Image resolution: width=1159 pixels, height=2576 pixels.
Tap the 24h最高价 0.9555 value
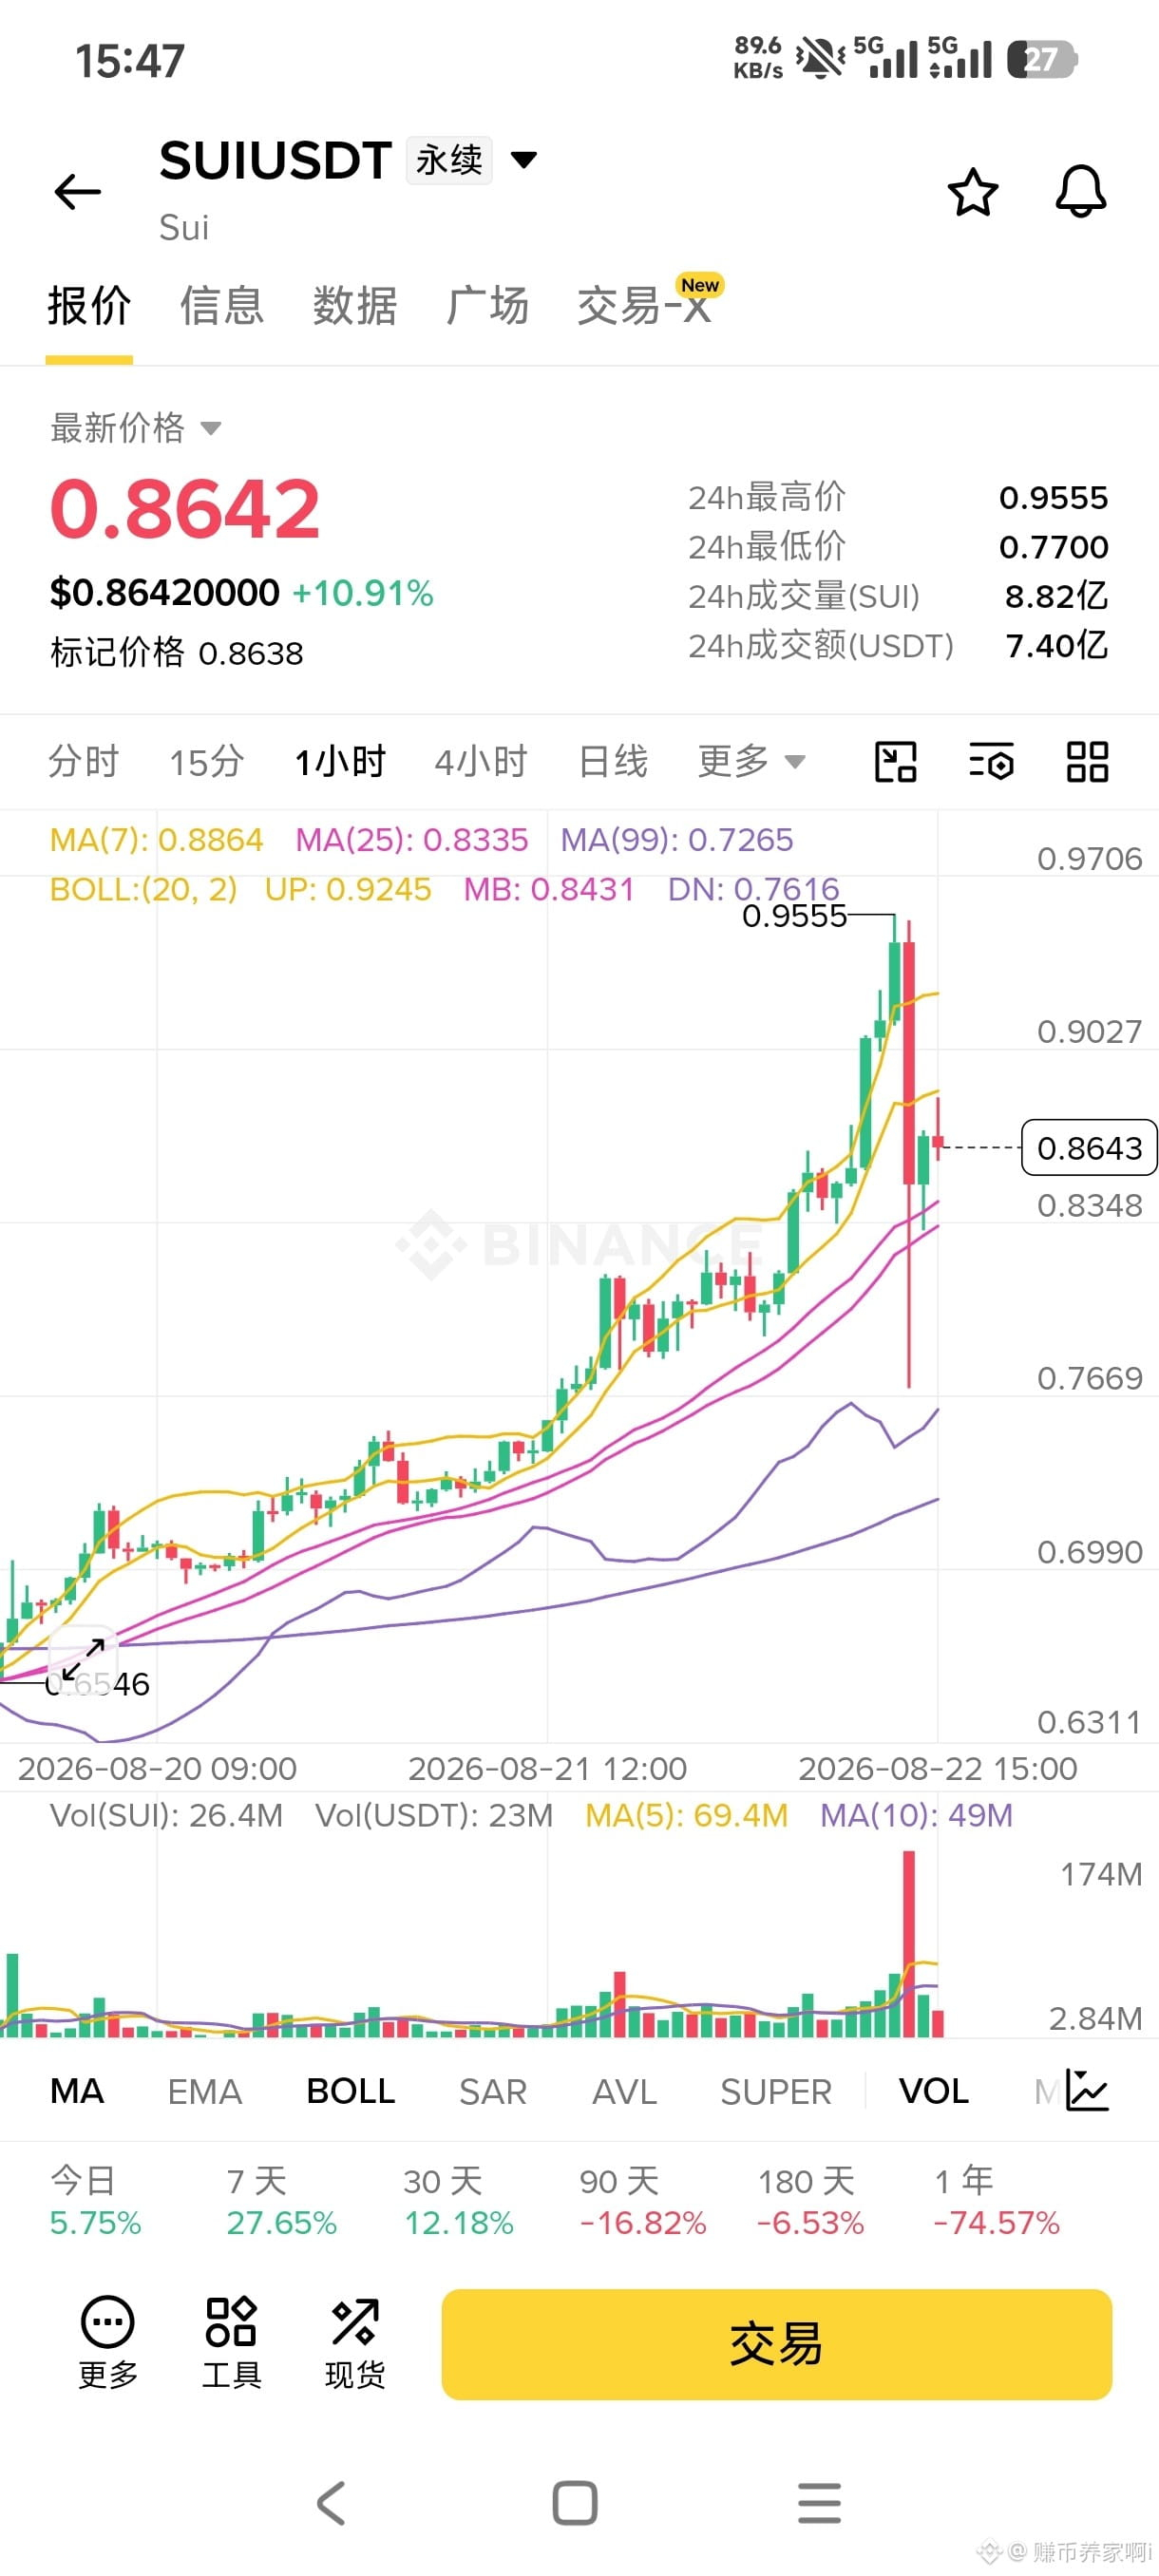coord(1053,498)
